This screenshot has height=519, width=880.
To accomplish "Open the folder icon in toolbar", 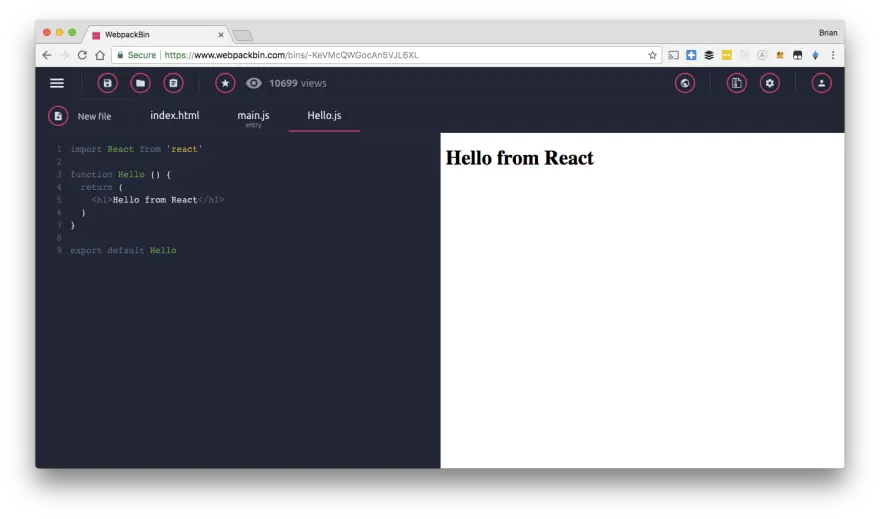I will tap(140, 83).
